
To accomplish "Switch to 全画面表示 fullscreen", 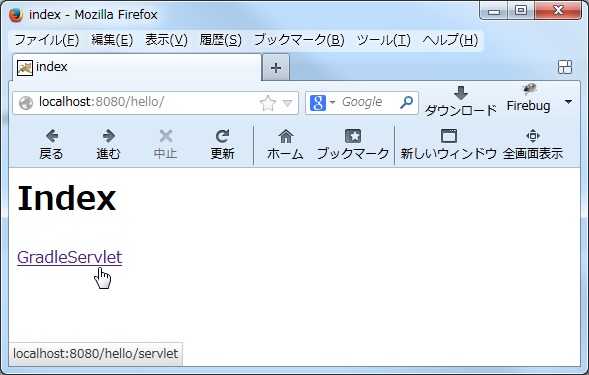I will 533,144.
